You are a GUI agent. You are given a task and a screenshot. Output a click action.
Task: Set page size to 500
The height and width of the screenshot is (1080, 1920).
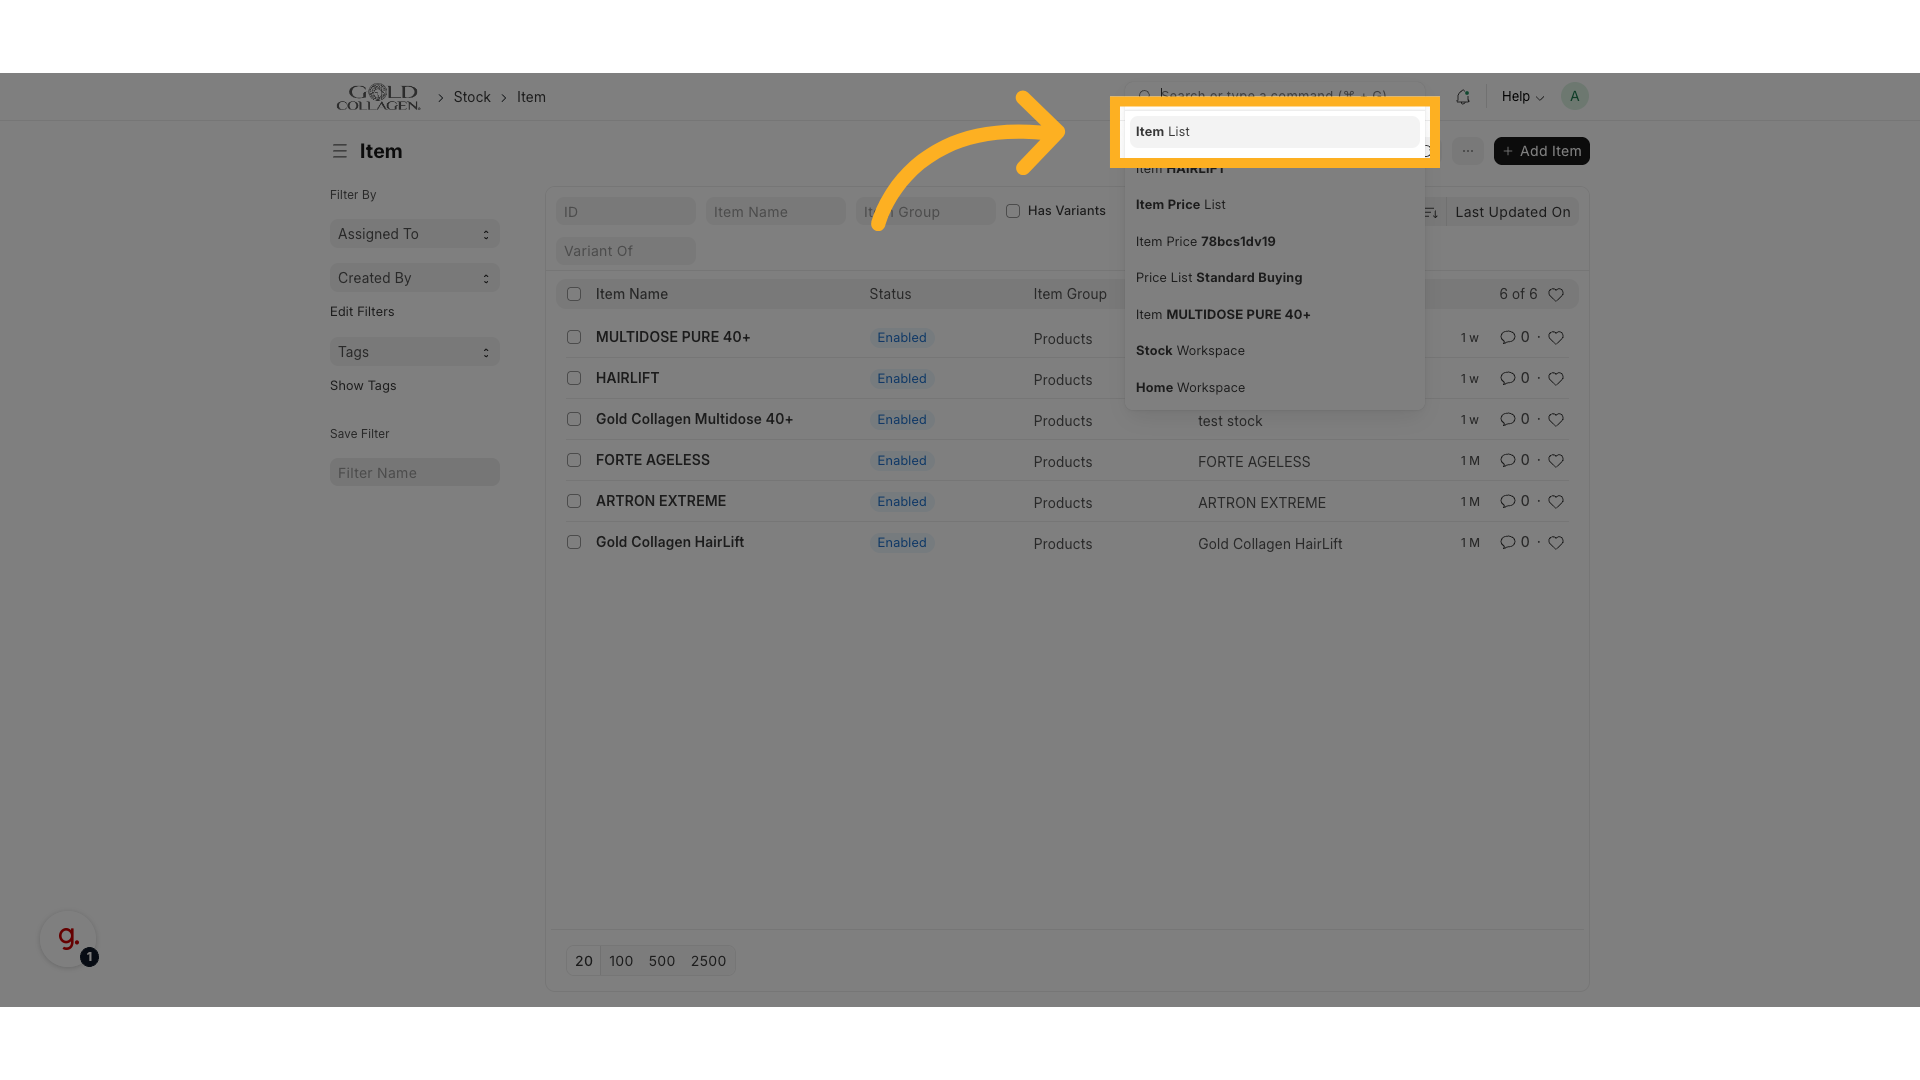click(x=662, y=961)
